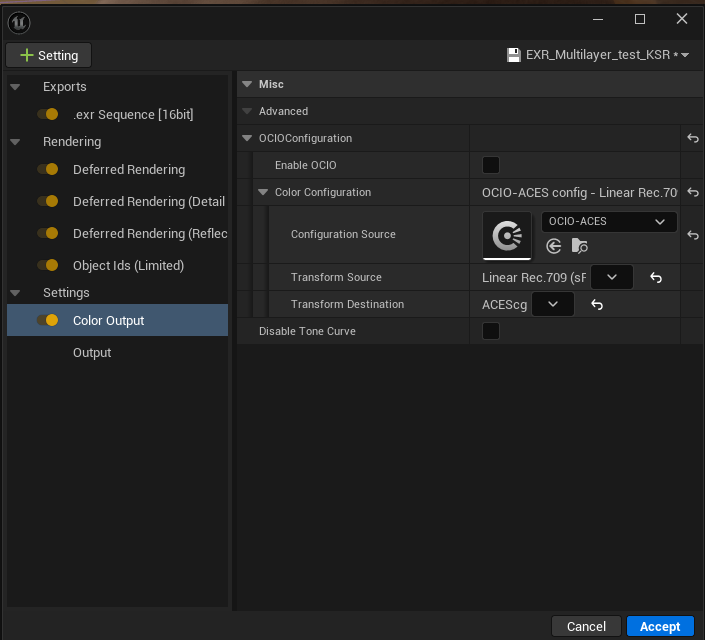Click the Accept button
The height and width of the screenshot is (640, 705).
[x=660, y=626]
